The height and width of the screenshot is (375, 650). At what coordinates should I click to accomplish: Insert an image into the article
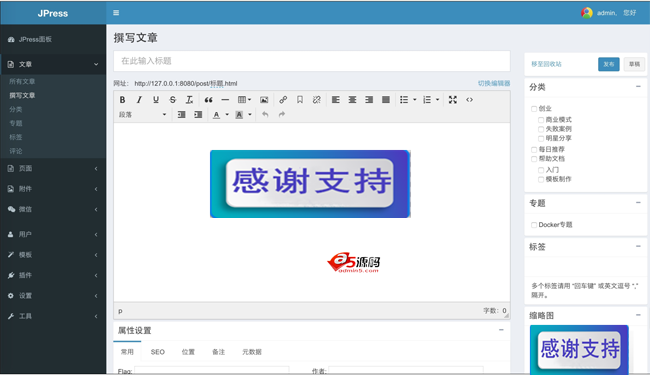coord(264,100)
